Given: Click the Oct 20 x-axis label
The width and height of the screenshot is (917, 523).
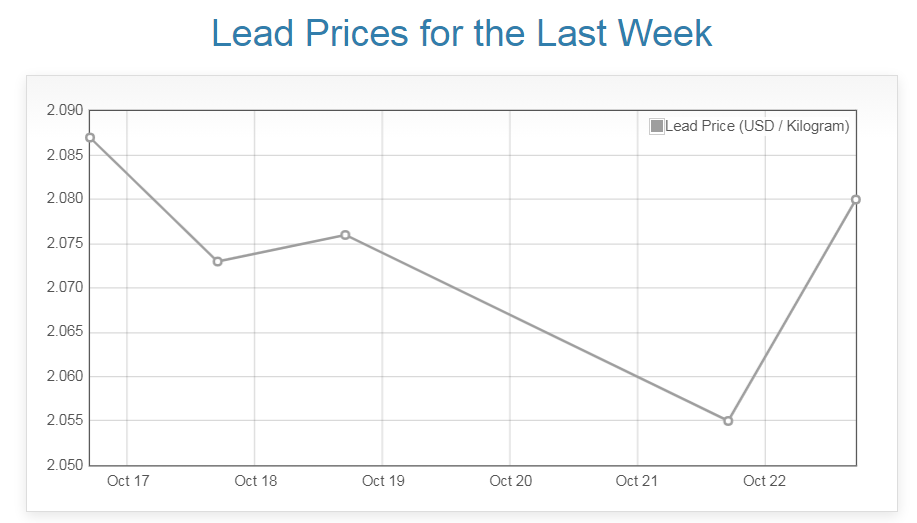Looking at the screenshot, I should pos(510,481).
